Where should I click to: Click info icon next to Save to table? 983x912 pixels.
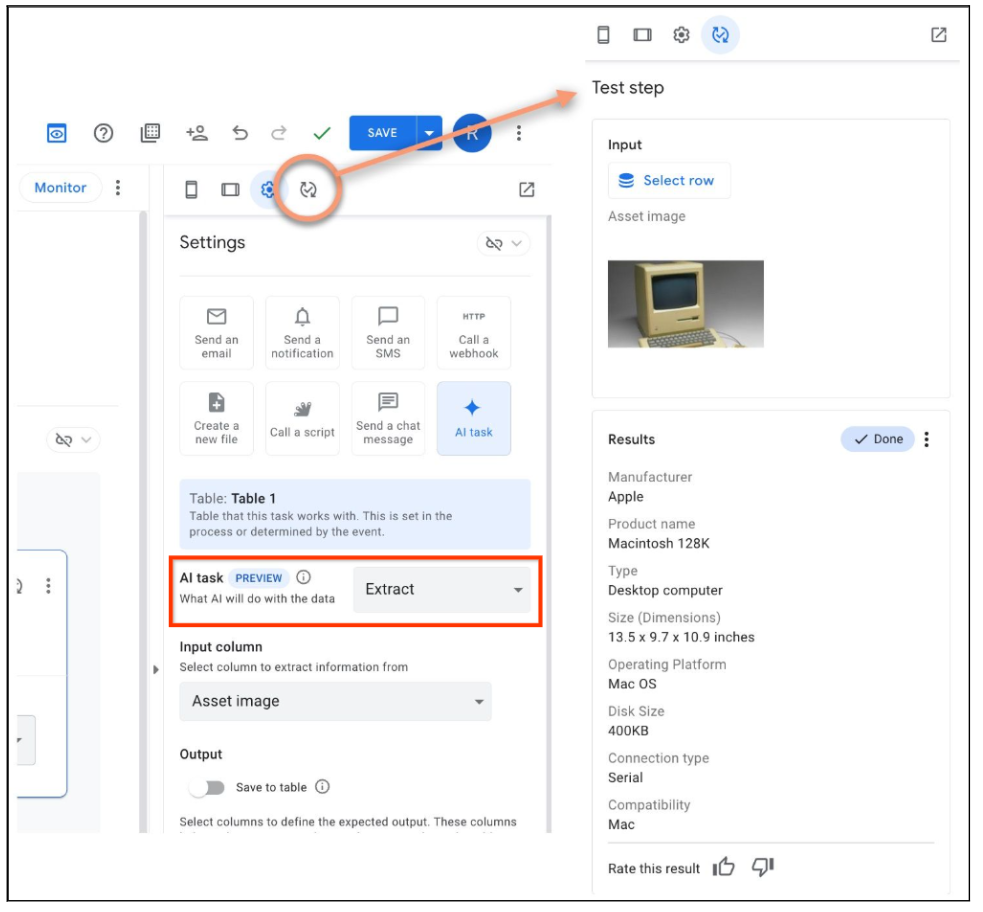[x=322, y=787]
